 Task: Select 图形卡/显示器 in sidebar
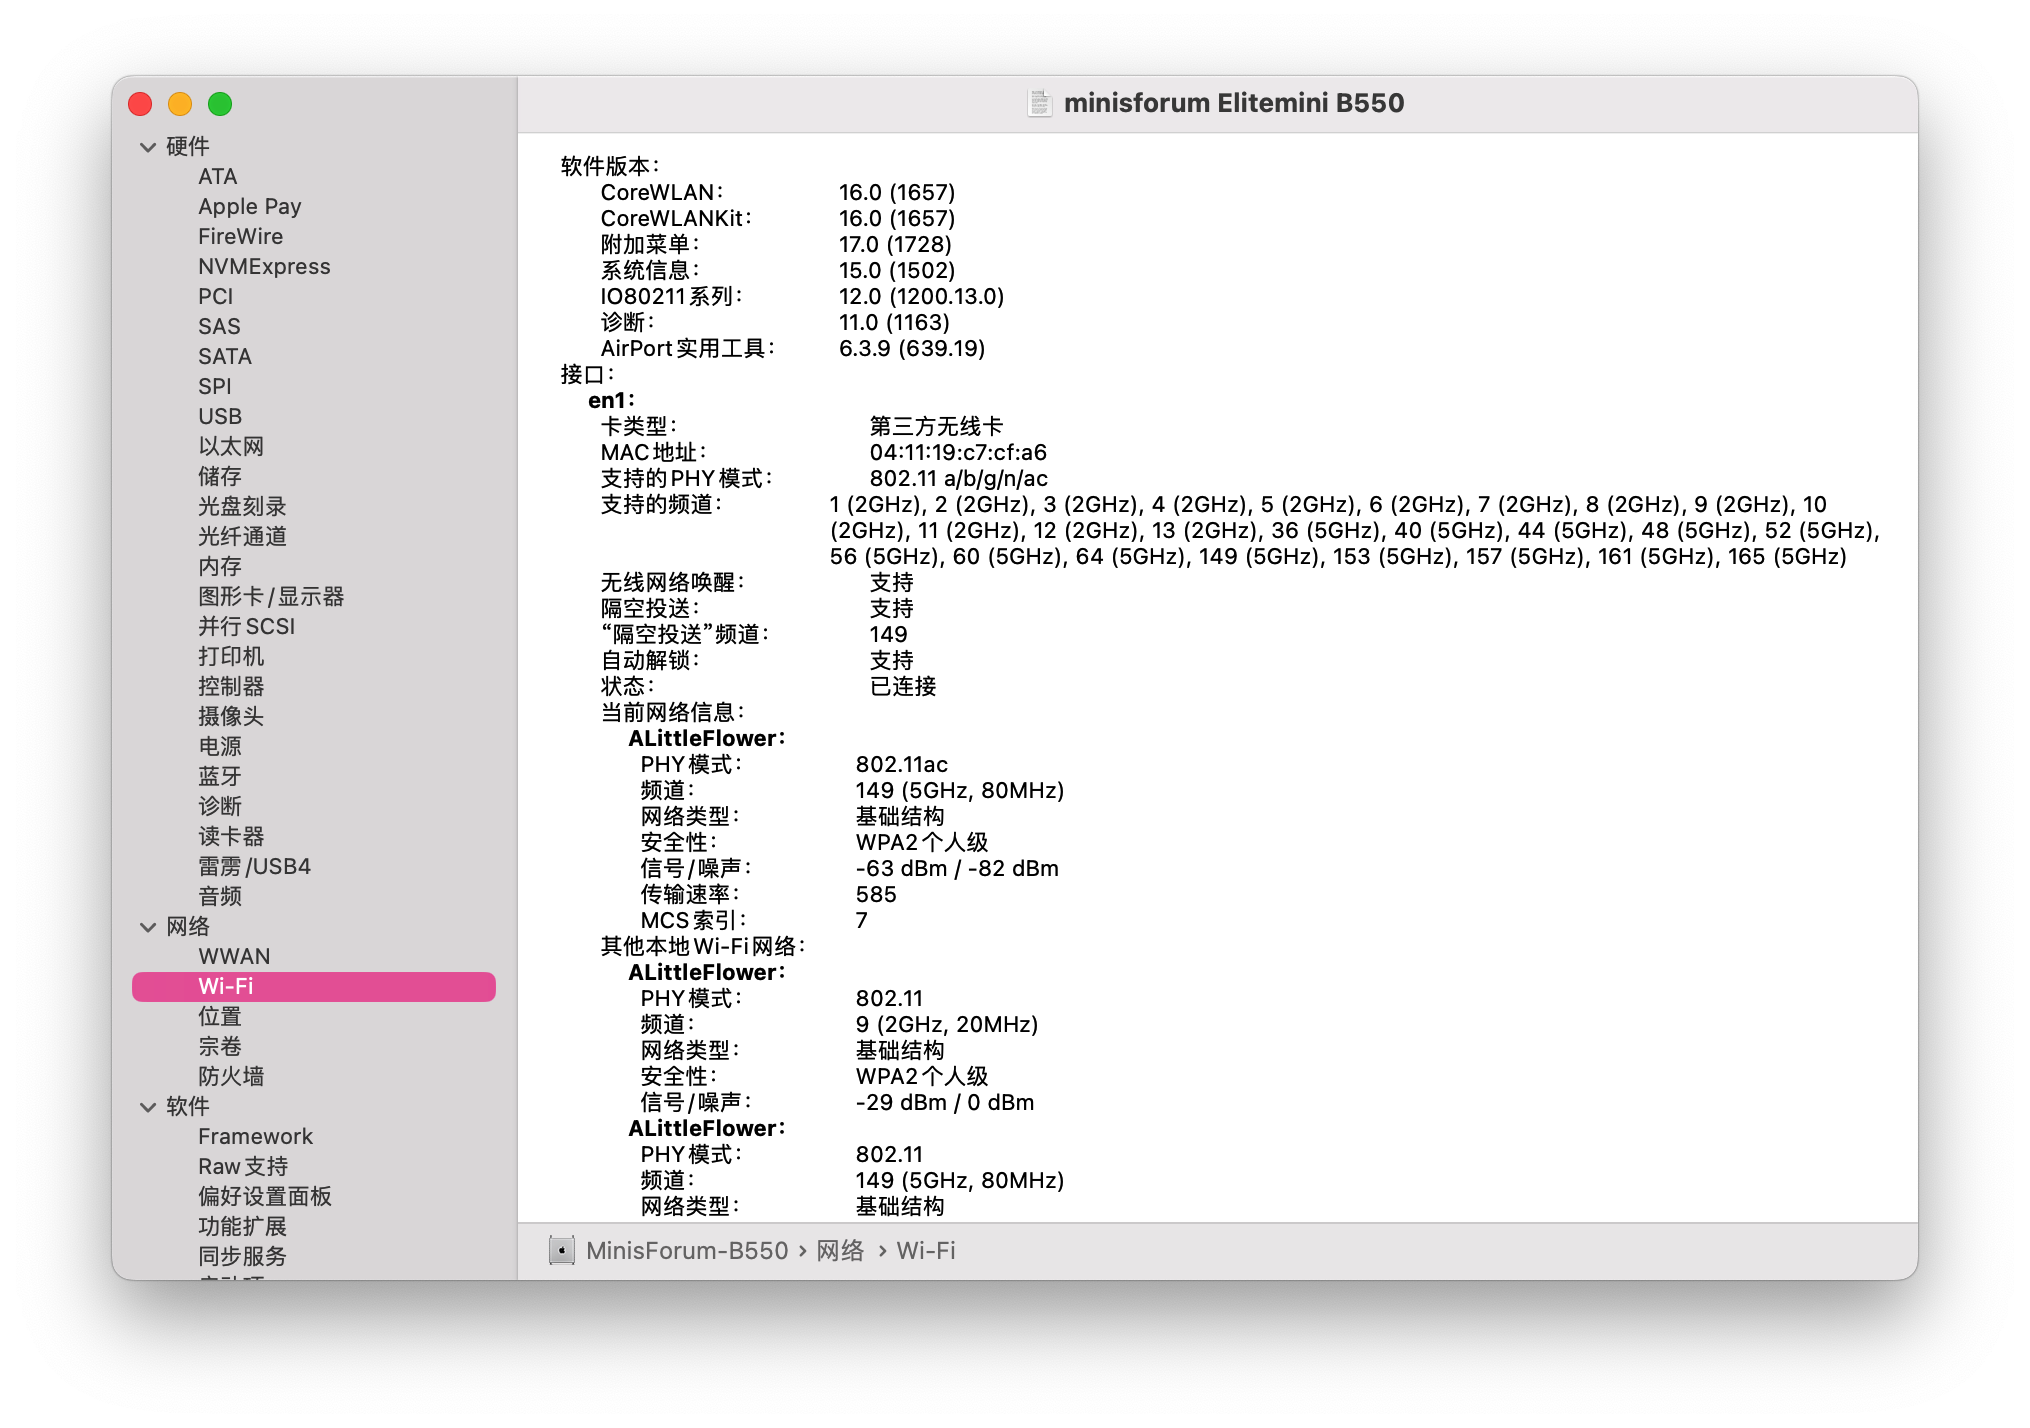(x=271, y=596)
